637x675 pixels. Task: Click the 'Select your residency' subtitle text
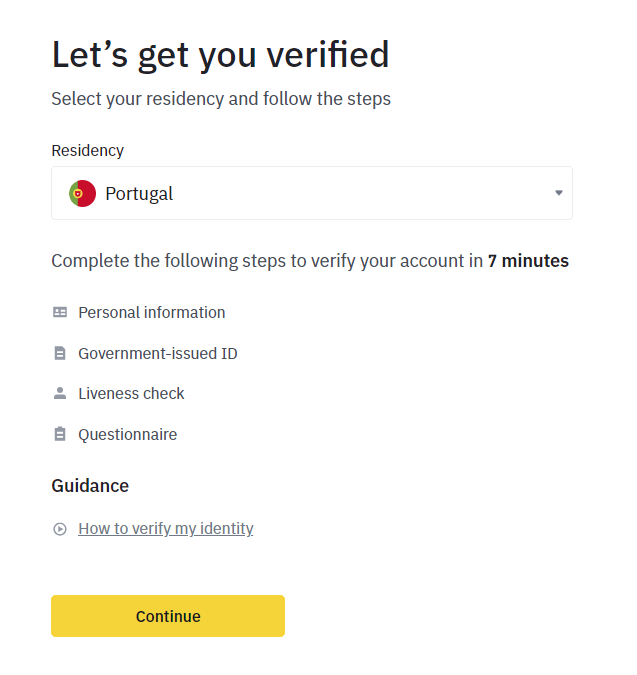coord(220,99)
